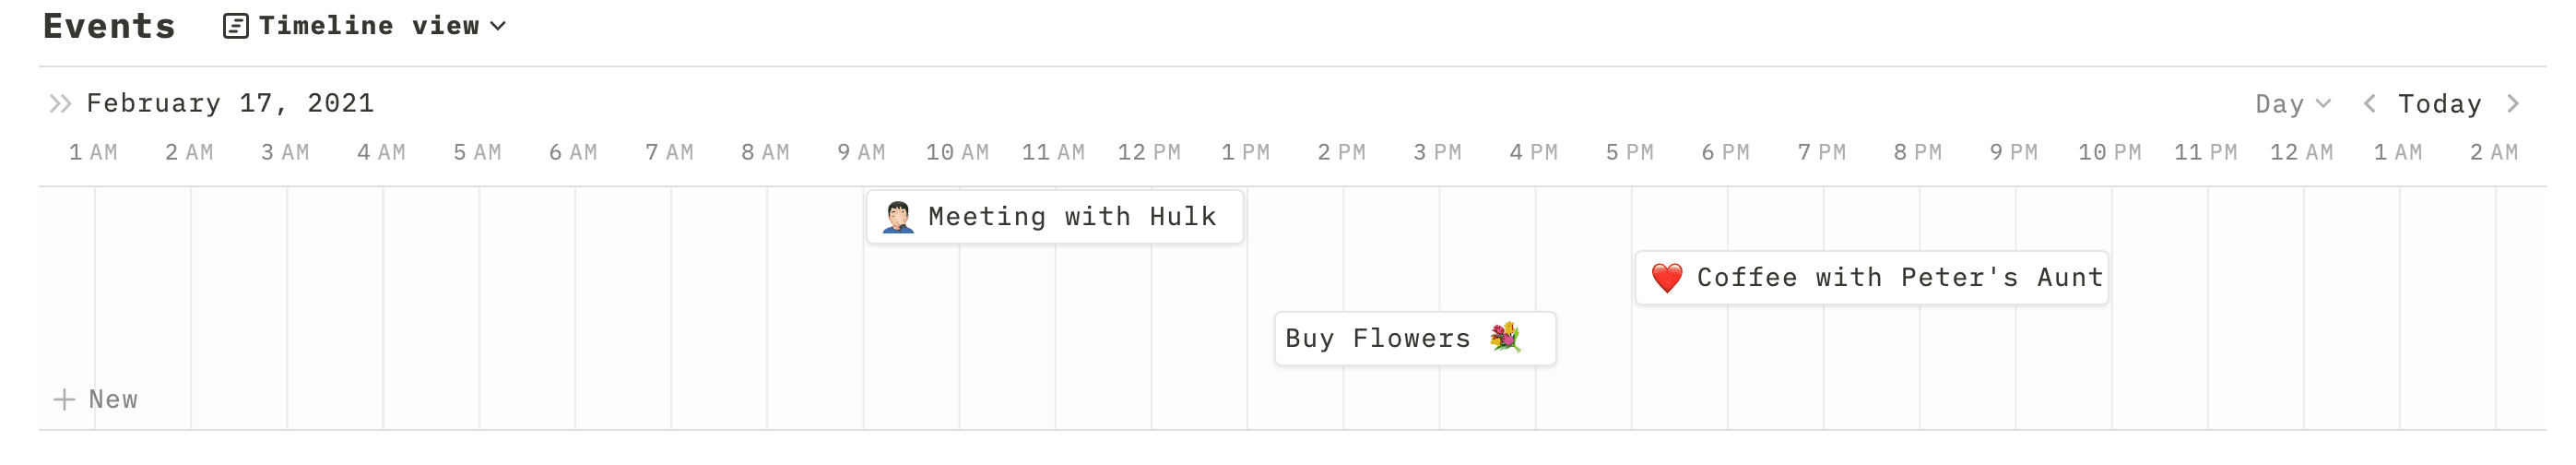Click the Events database title
Screen dimensions: 2576x465
tap(109, 26)
